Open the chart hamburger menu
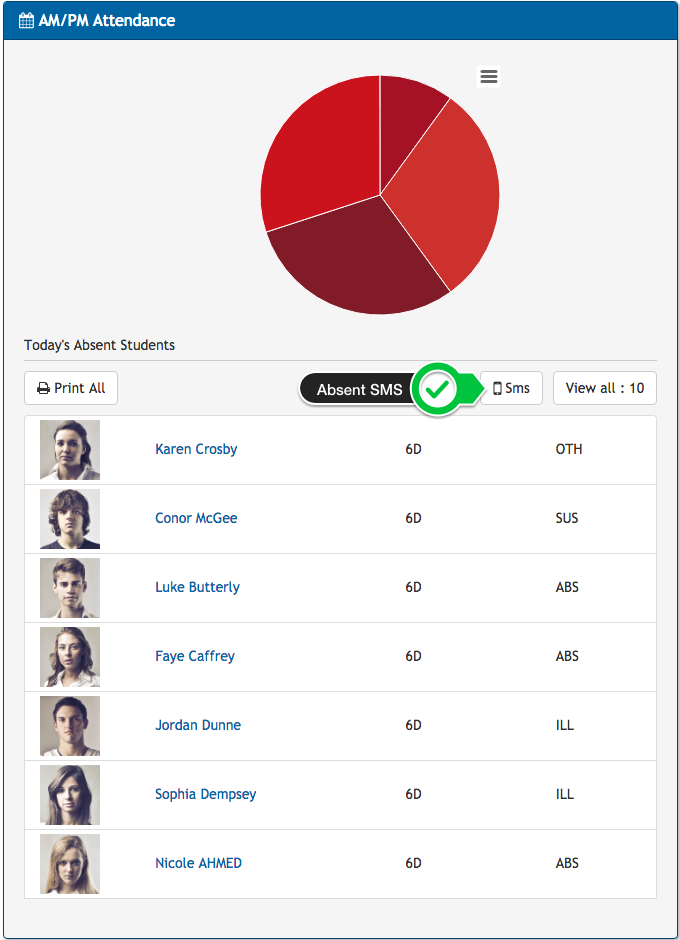 pos(488,77)
